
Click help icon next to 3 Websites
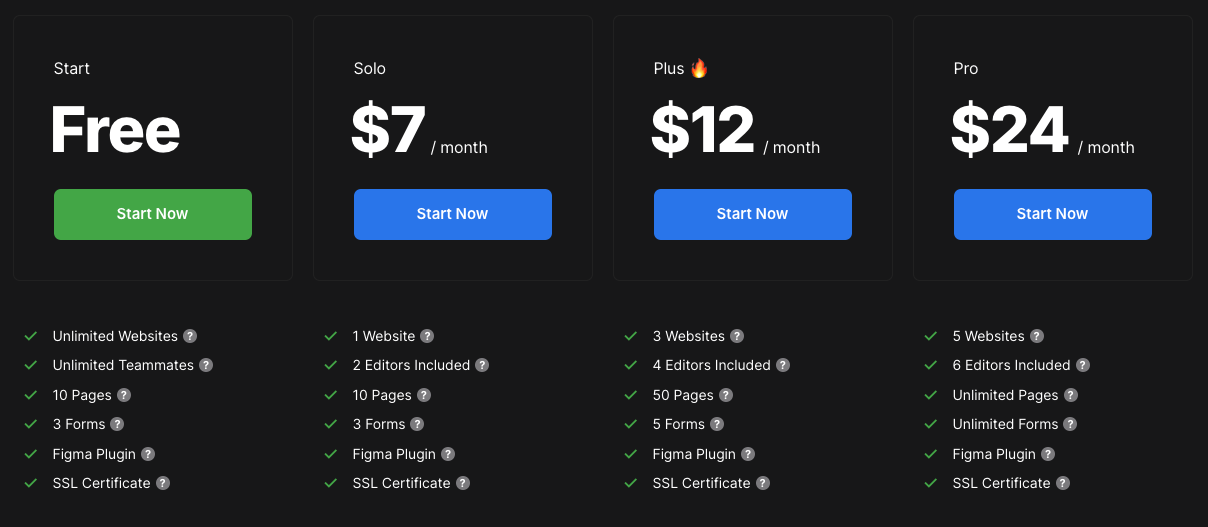[x=737, y=337]
